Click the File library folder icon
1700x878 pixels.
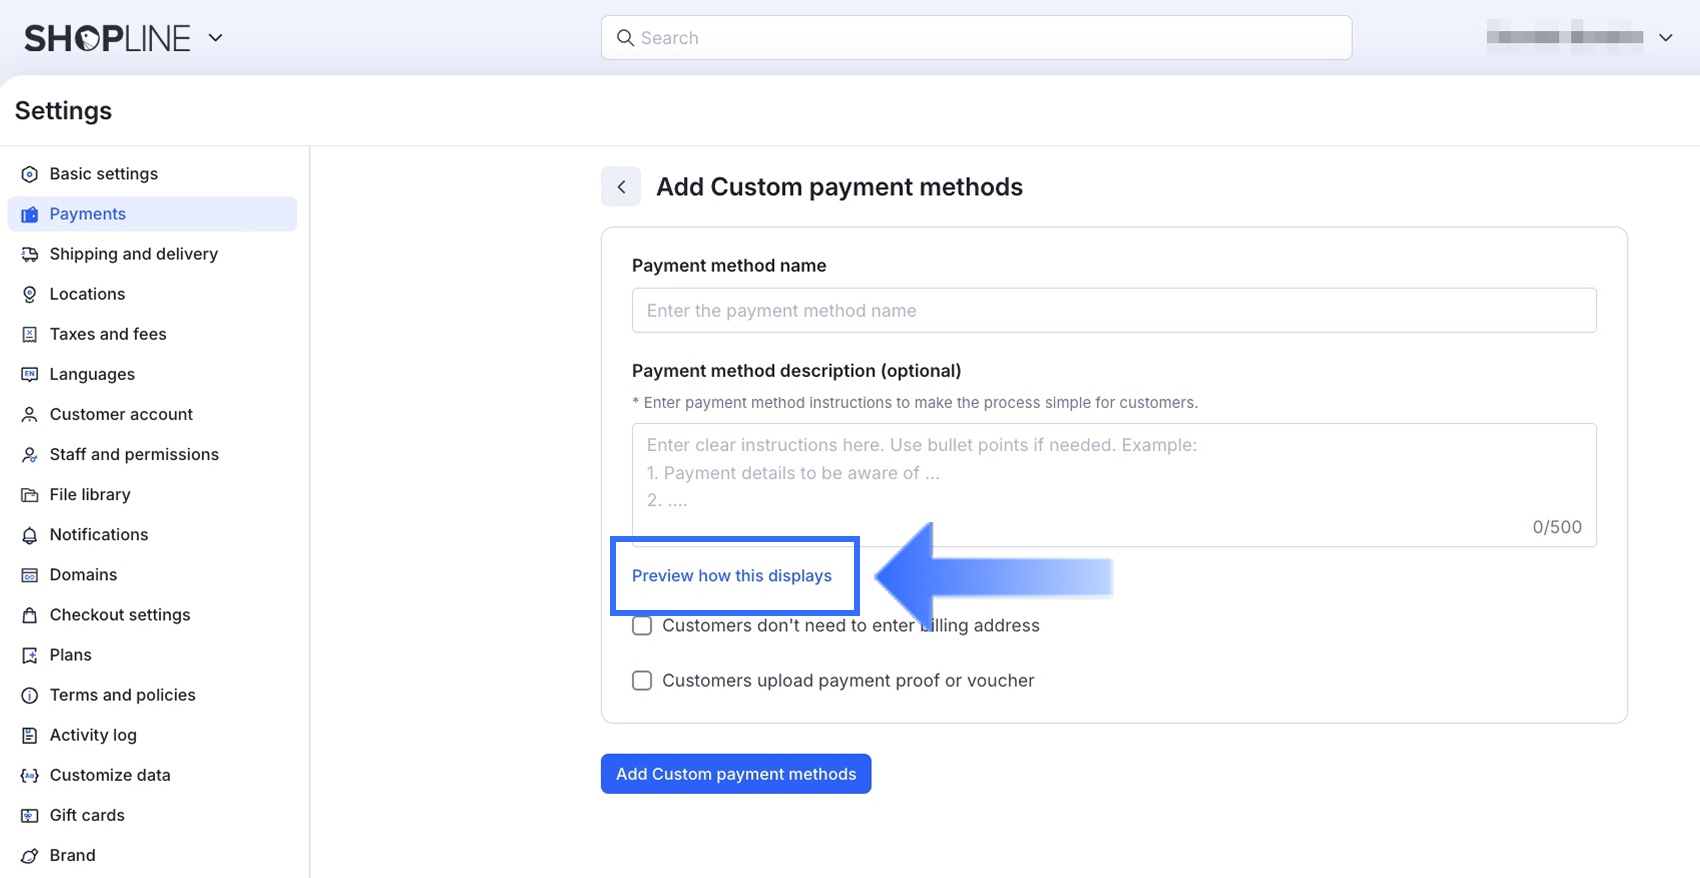click(x=30, y=495)
